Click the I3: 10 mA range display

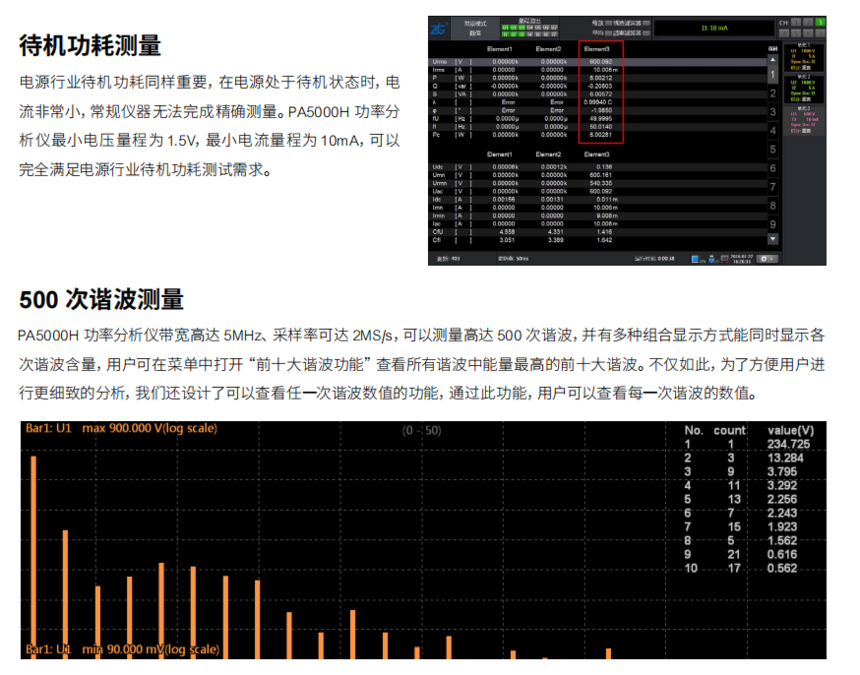pyautogui.click(x=714, y=28)
